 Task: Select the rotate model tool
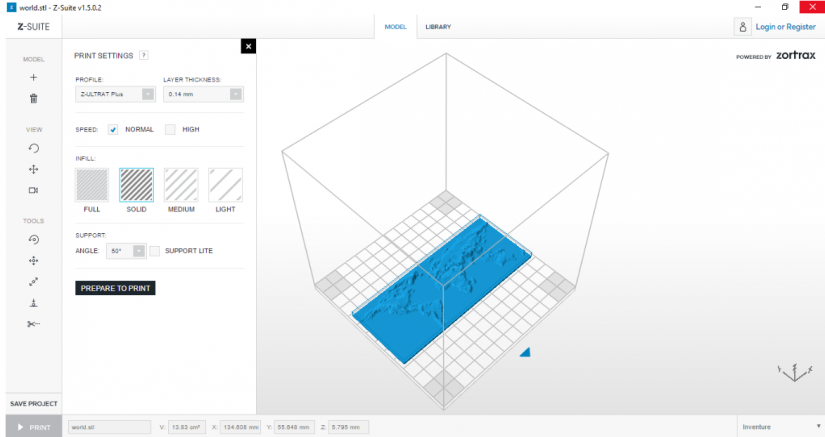(x=34, y=239)
